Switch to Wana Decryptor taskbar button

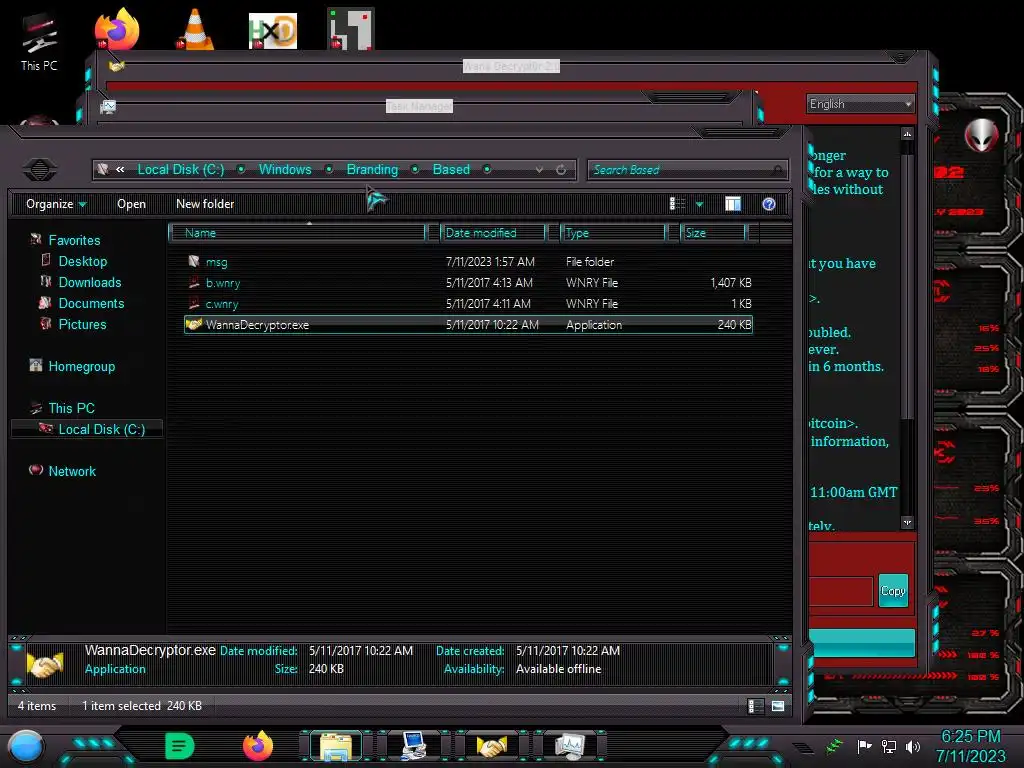[x=492, y=746]
